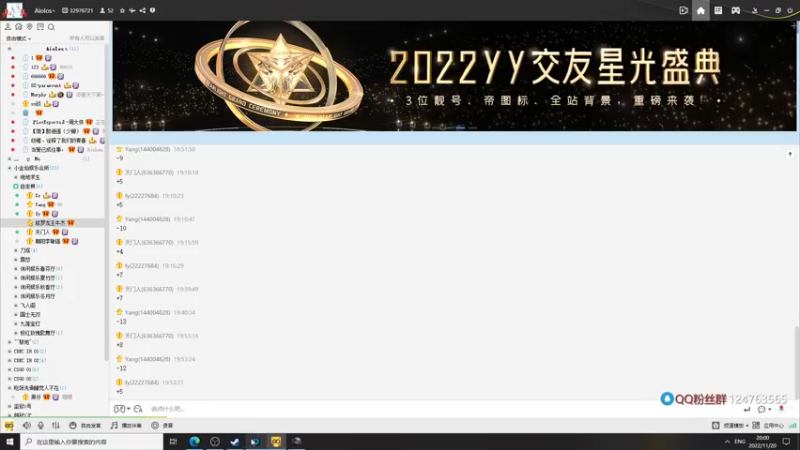Screen dimensions: 800x450
Task: Select the 国士无双 sub-channel
Action: (30, 314)
